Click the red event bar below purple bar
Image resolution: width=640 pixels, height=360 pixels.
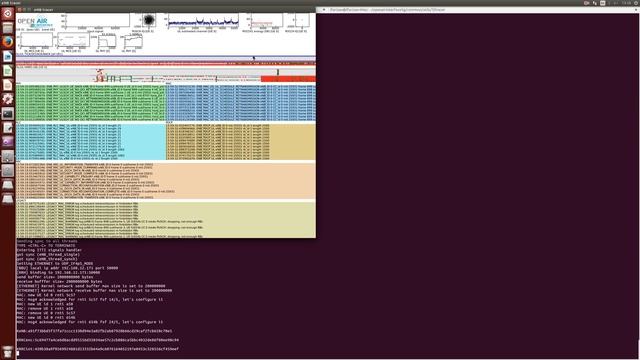click(166, 64)
